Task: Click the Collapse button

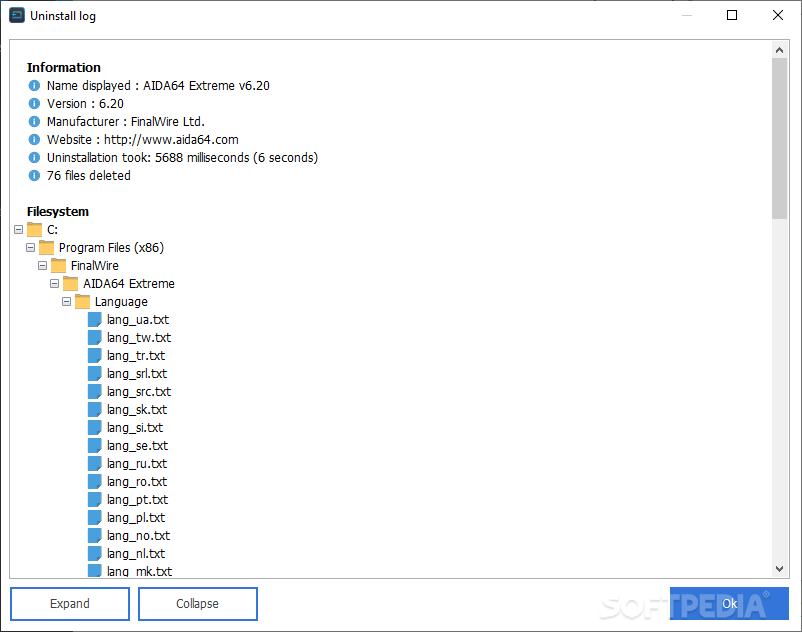Action: (x=197, y=604)
